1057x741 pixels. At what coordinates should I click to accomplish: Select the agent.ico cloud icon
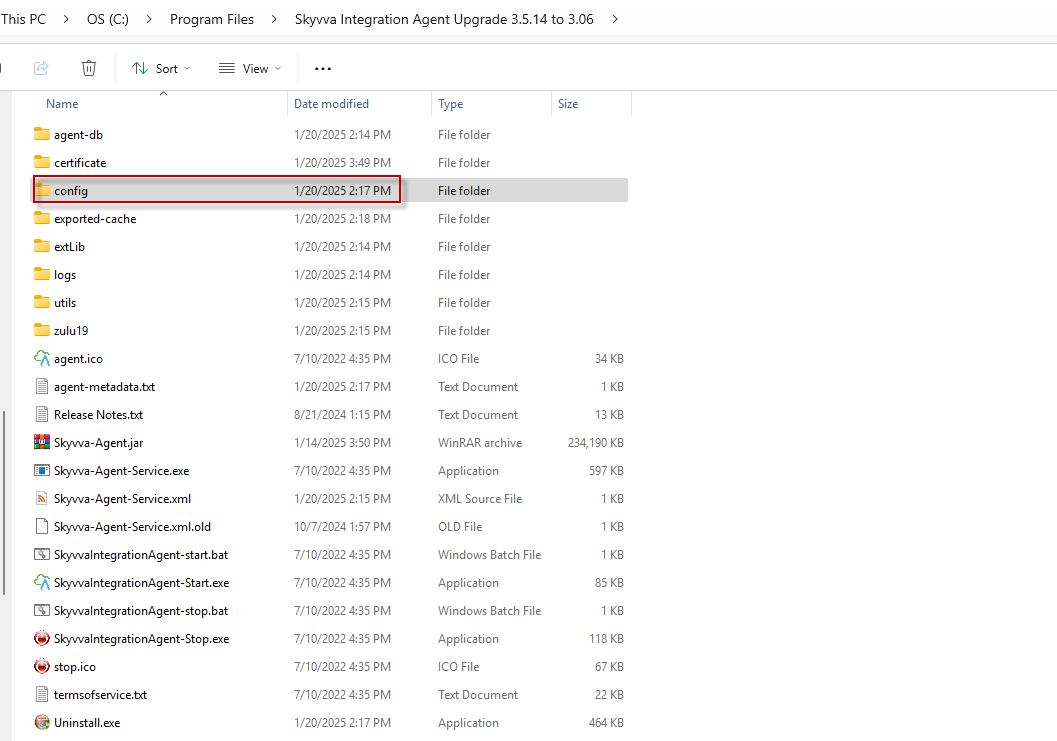(42, 359)
